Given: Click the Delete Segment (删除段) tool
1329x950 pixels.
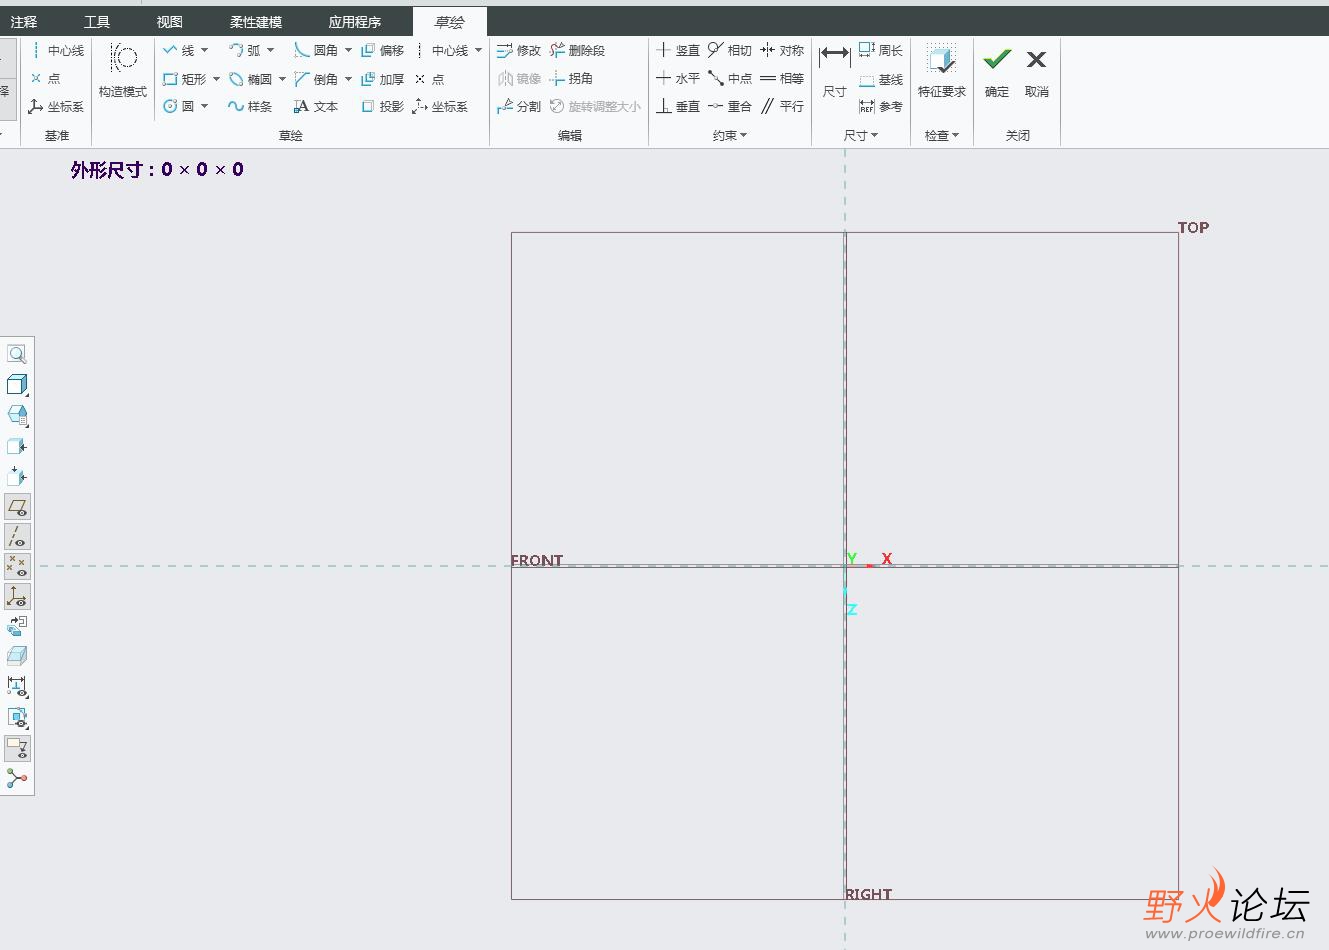Looking at the screenshot, I should coord(577,50).
